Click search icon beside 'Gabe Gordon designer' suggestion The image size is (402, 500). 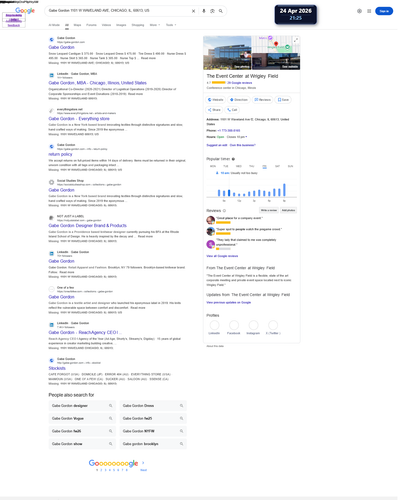pos(111,406)
